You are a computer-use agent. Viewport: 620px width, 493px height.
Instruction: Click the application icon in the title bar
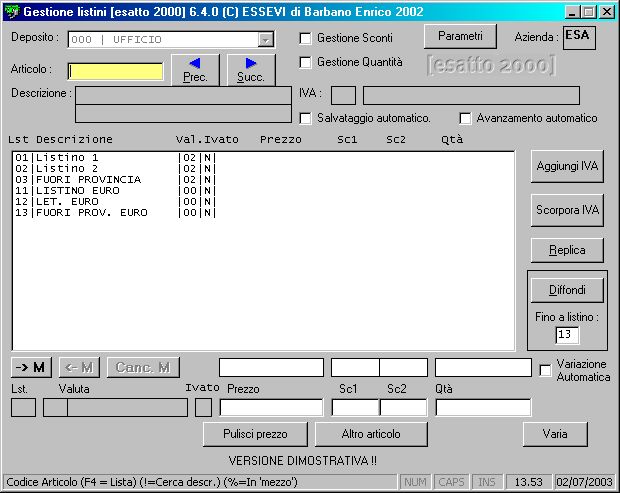tap(12, 12)
